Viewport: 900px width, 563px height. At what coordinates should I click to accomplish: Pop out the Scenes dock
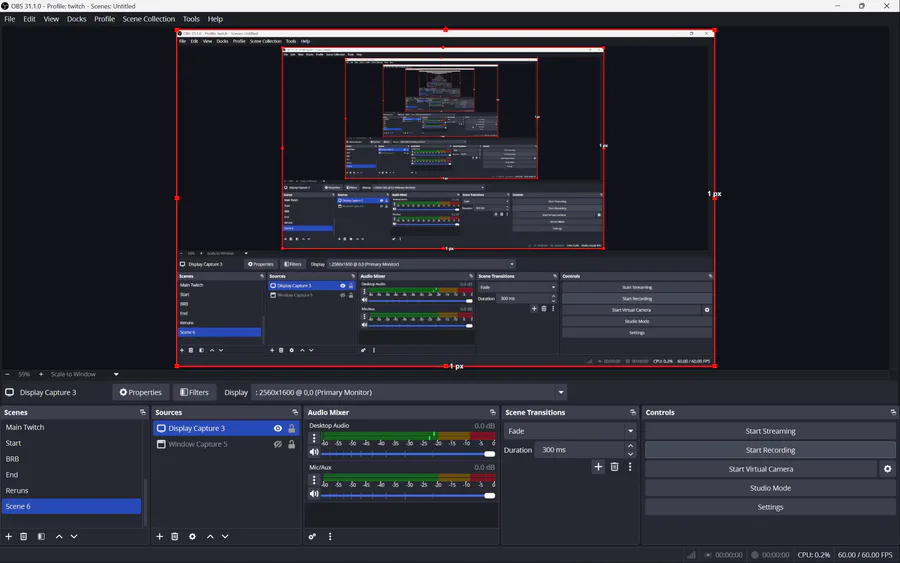point(142,412)
